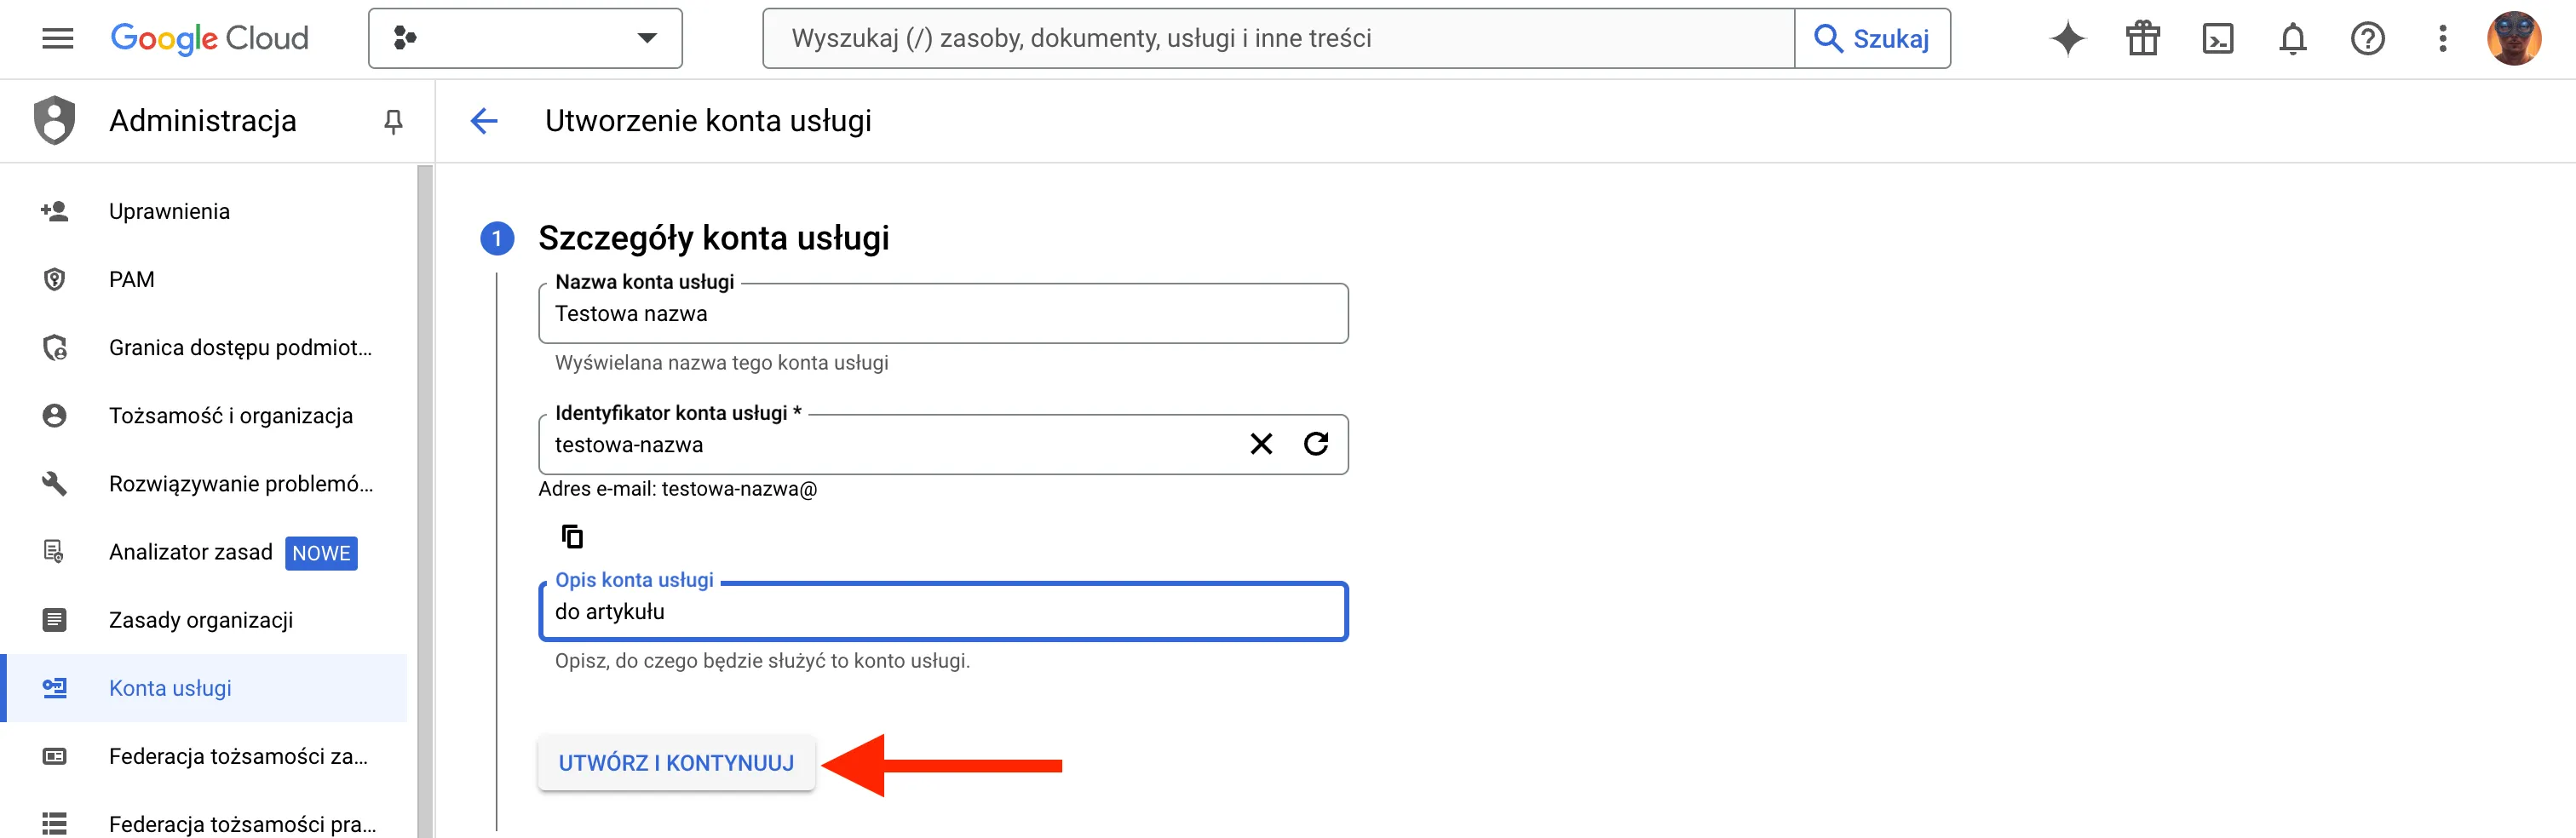Image resolution: width=2576 pixels, height=838 pixels.
Task: Open the help question mark menu
Action: (x=2368, y=39)
